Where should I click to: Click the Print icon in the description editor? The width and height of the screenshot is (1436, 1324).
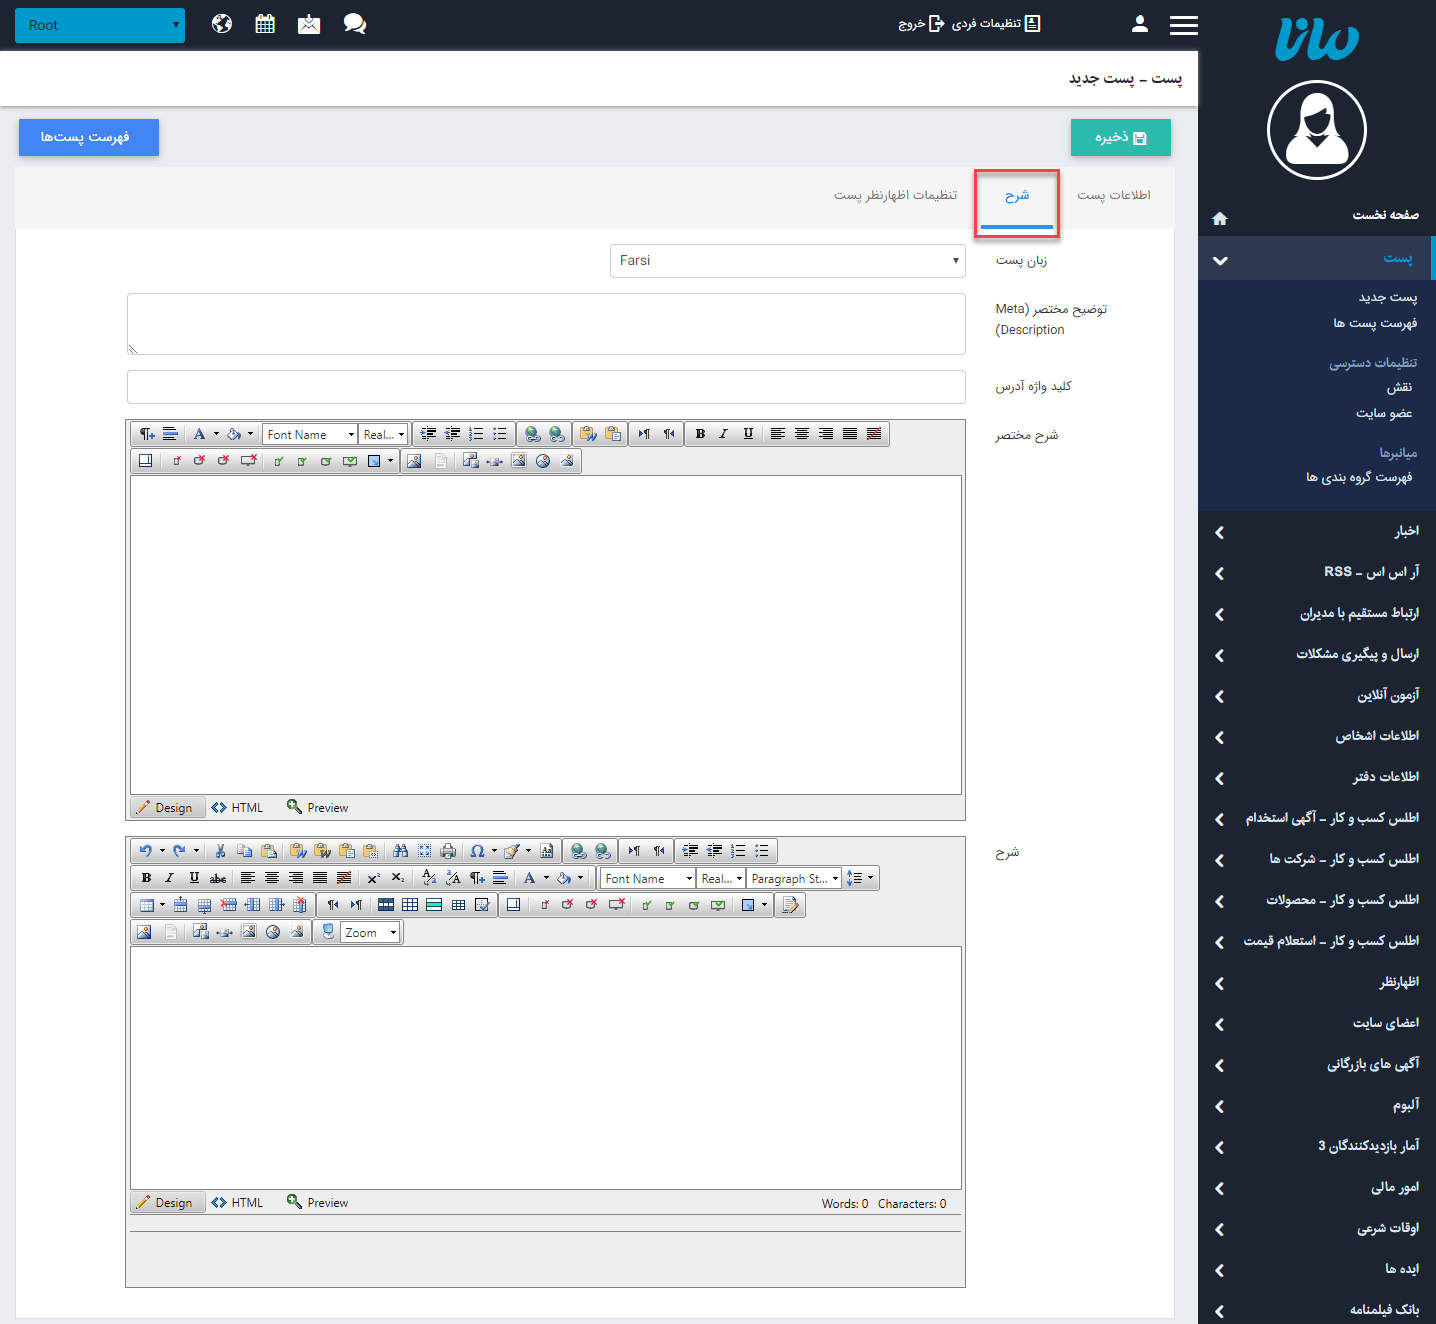pyautogui.click(x=448, y=851)
